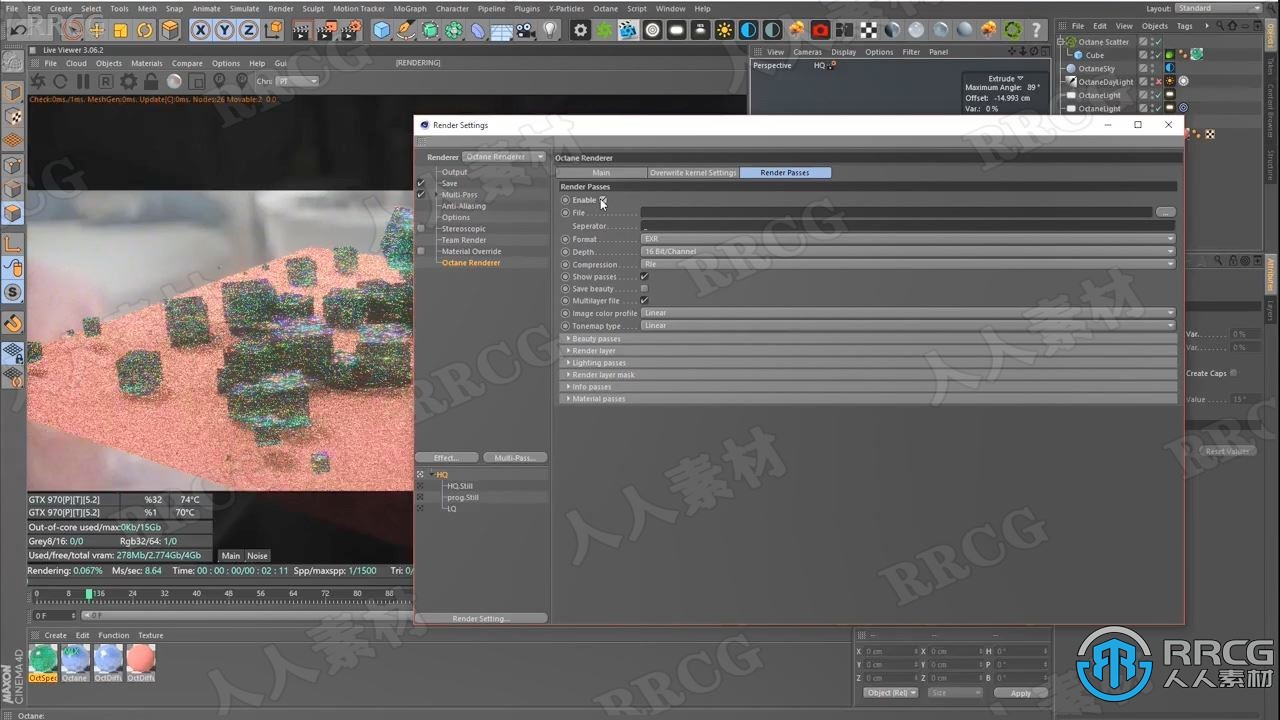Image resolution: width=1280 pixels, height=720 pixels.
Task: Toggle the Save checkbox in settings list
Action: [421, 183]
